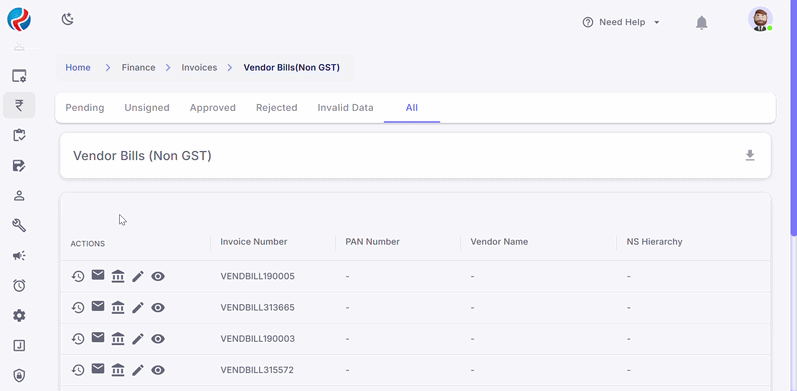Click the page vertical scrollbar

794,117
